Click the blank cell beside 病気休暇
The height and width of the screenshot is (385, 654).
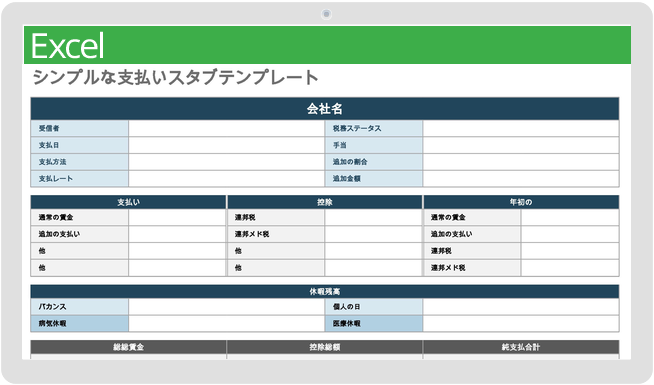click(226, 323)
